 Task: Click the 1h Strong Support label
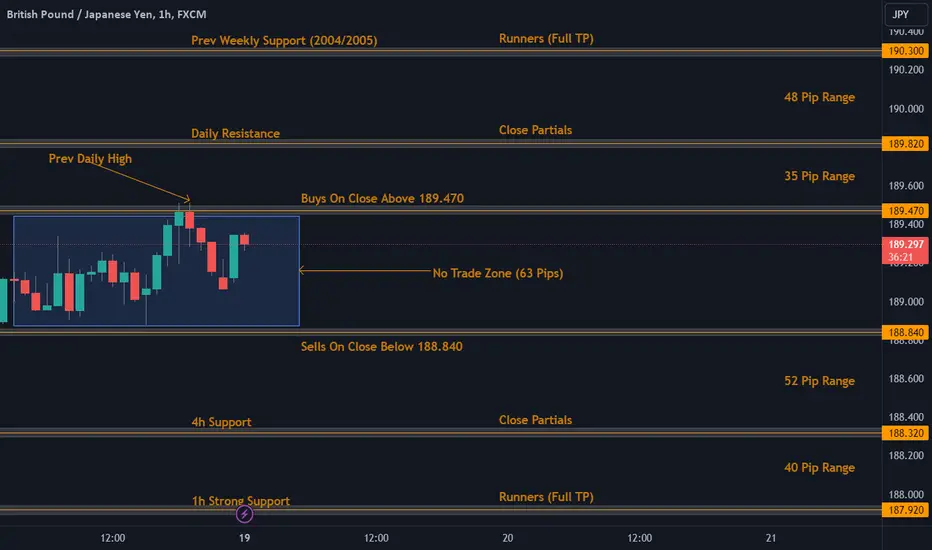(x=240, y=501)
